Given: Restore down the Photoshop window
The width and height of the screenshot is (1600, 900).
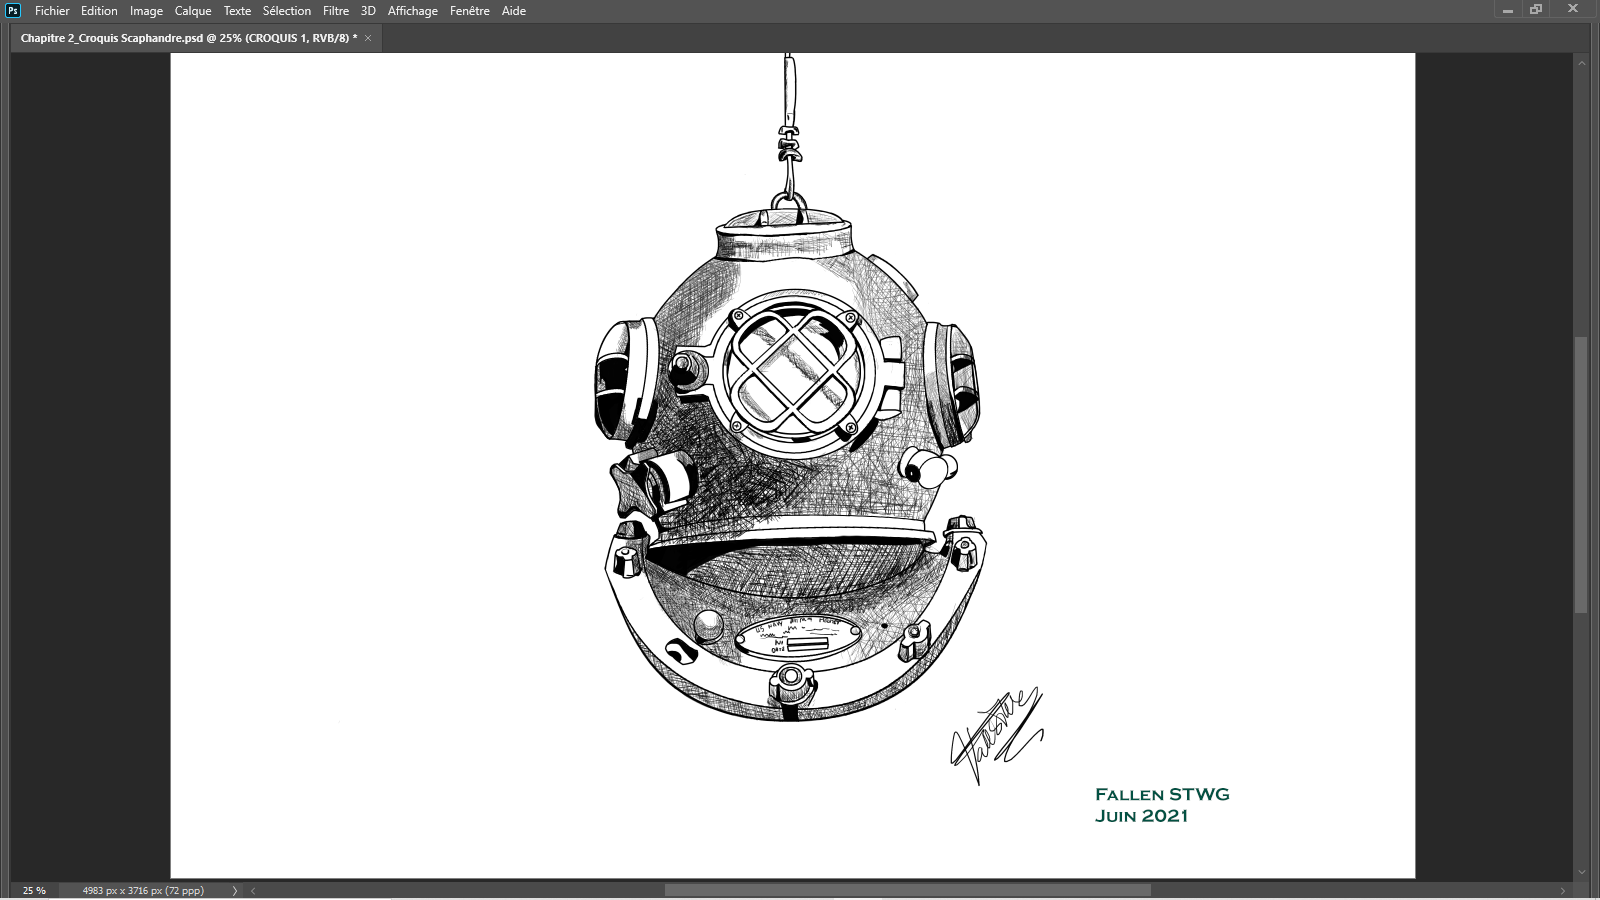Looking at the screenshot, I should tap(1536, 10).
